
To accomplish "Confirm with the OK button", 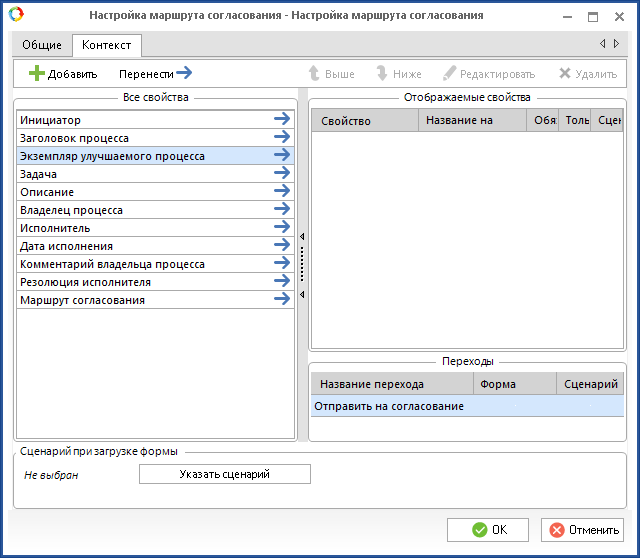I will [x=488, y=530].
